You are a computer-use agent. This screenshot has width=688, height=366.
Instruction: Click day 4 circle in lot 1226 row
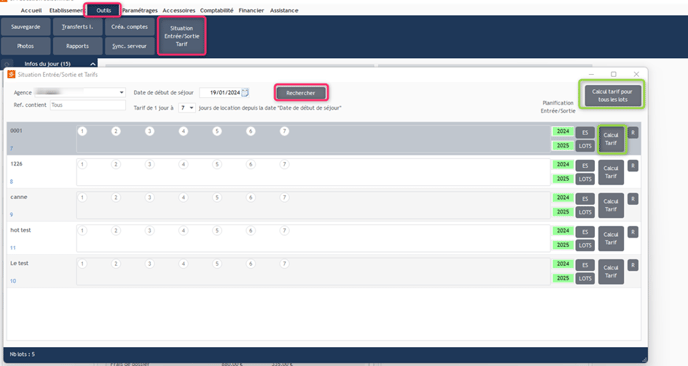(183, 164)
